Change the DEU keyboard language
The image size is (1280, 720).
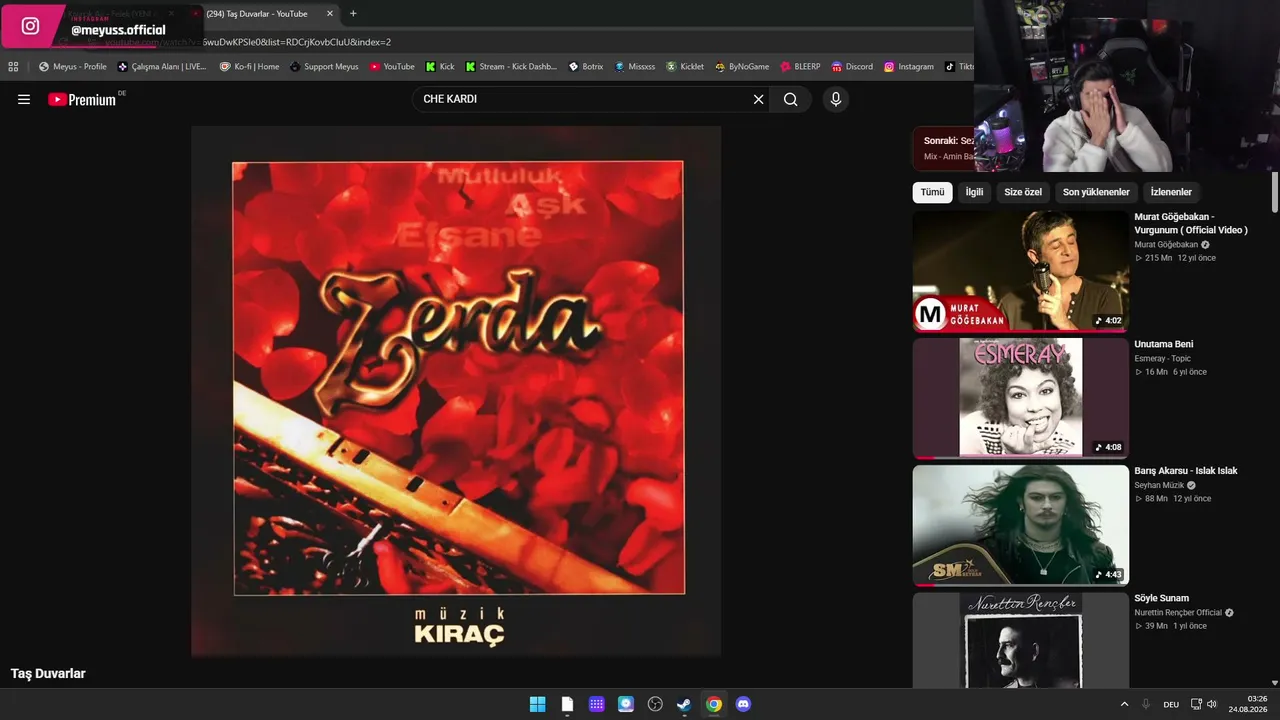click(1171, 704)
